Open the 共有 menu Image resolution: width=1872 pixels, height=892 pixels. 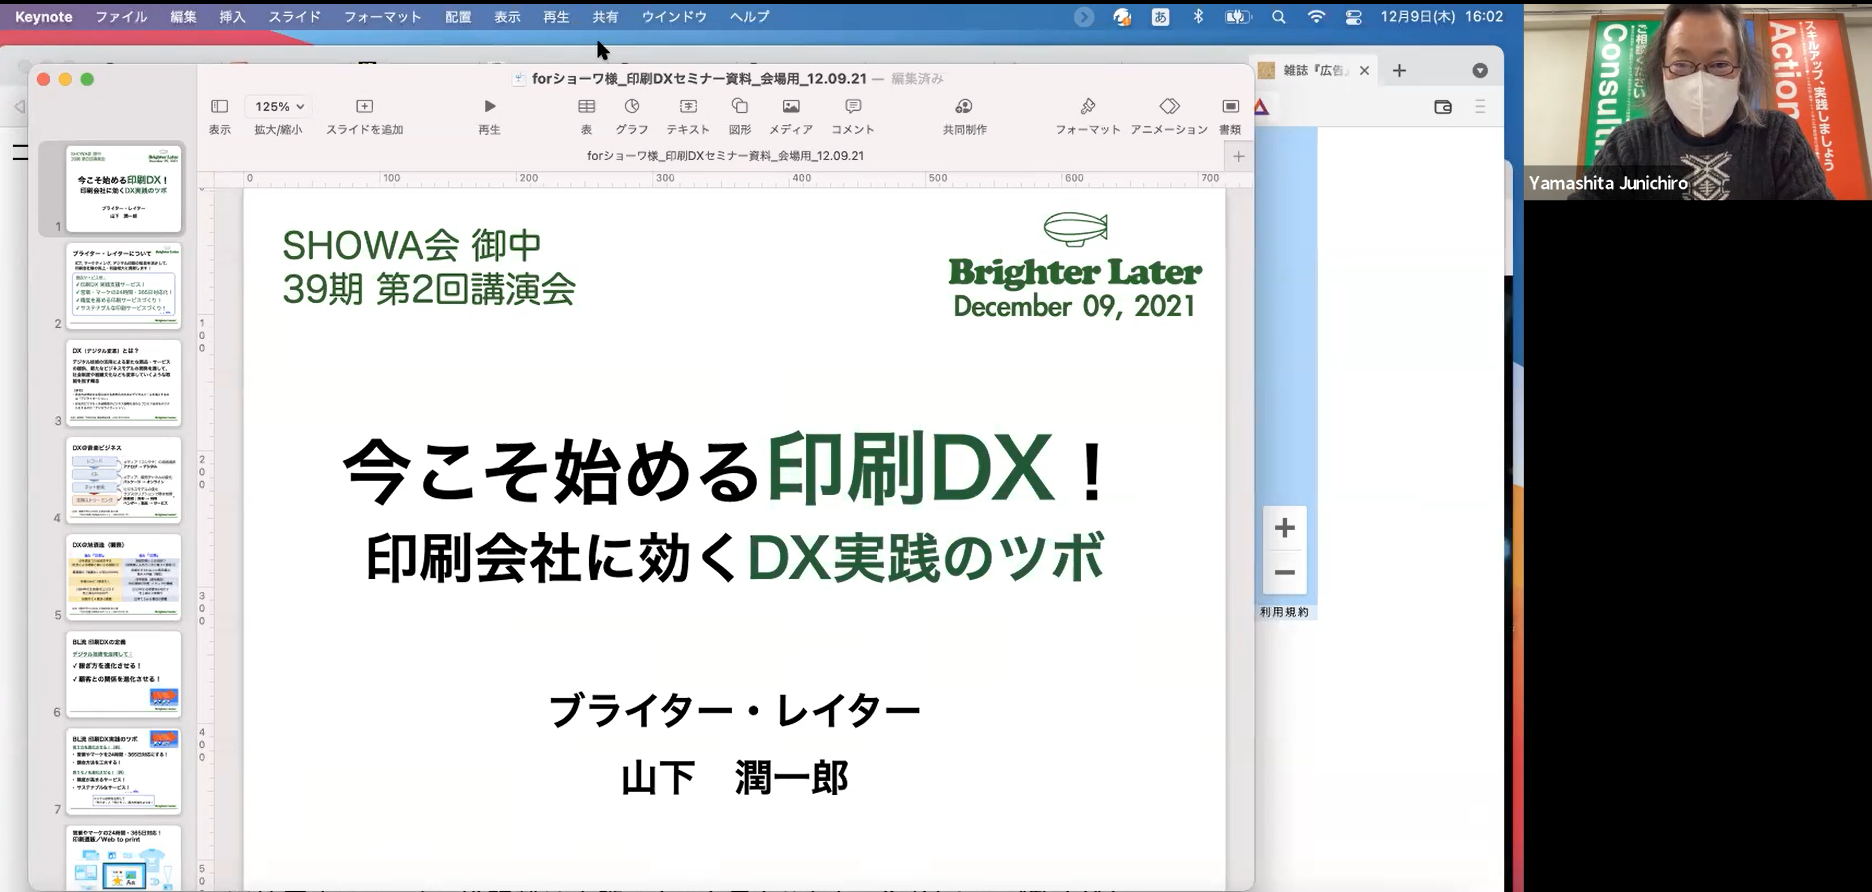[x=605, y=17]
